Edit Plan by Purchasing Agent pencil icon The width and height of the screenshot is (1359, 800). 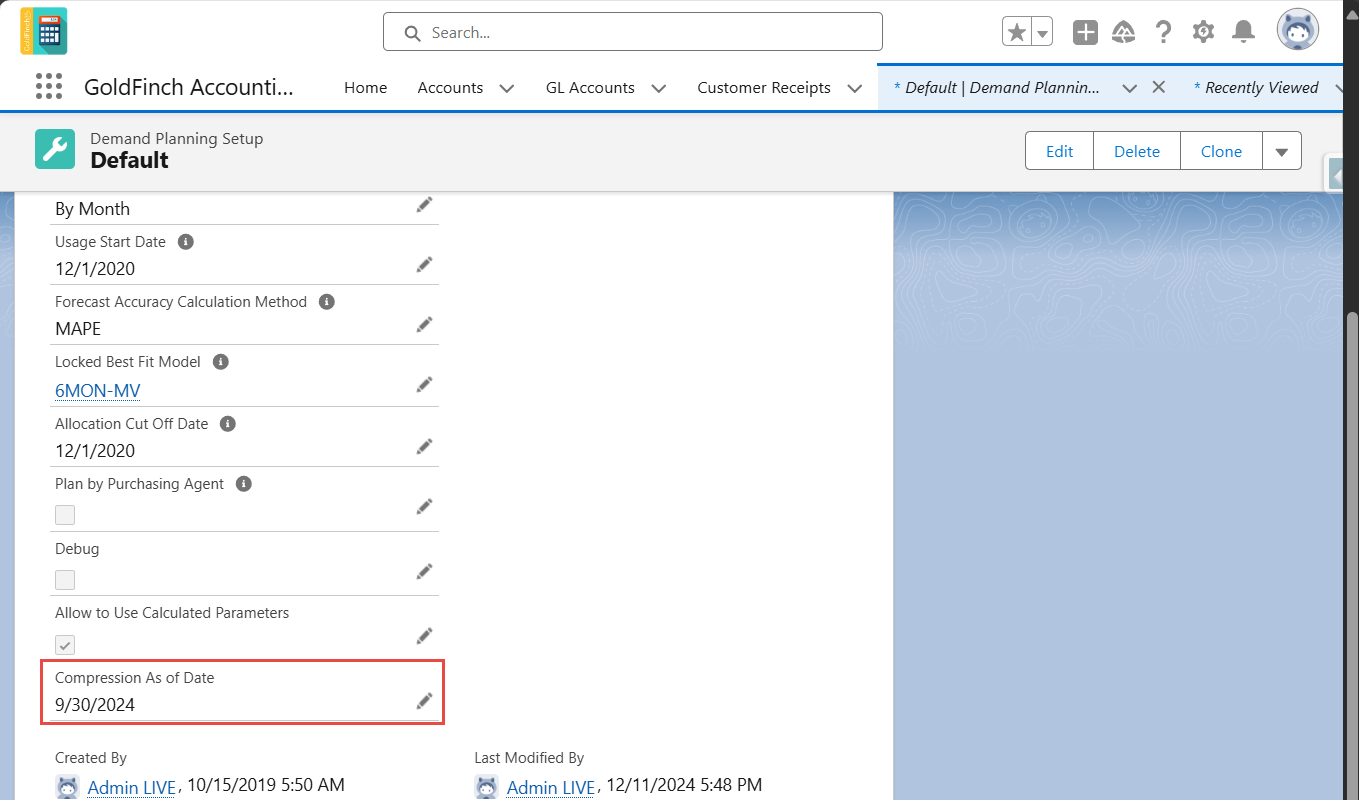click(x=425, y=506)
